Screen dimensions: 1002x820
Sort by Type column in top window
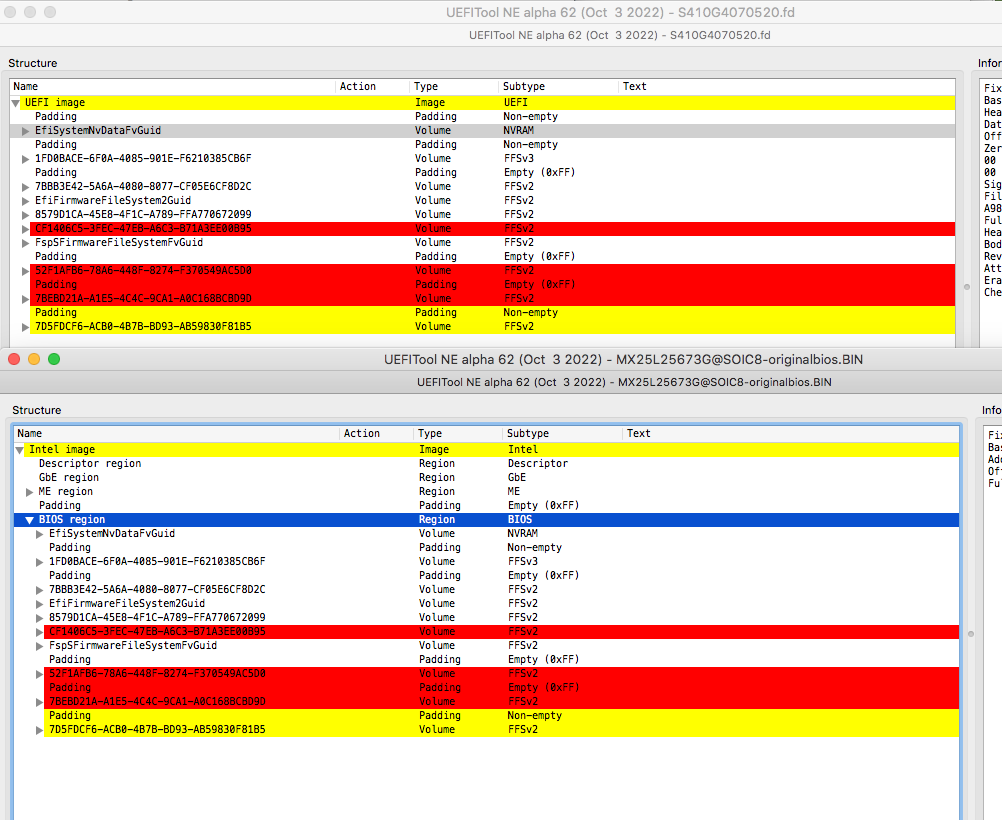(454, 86)
